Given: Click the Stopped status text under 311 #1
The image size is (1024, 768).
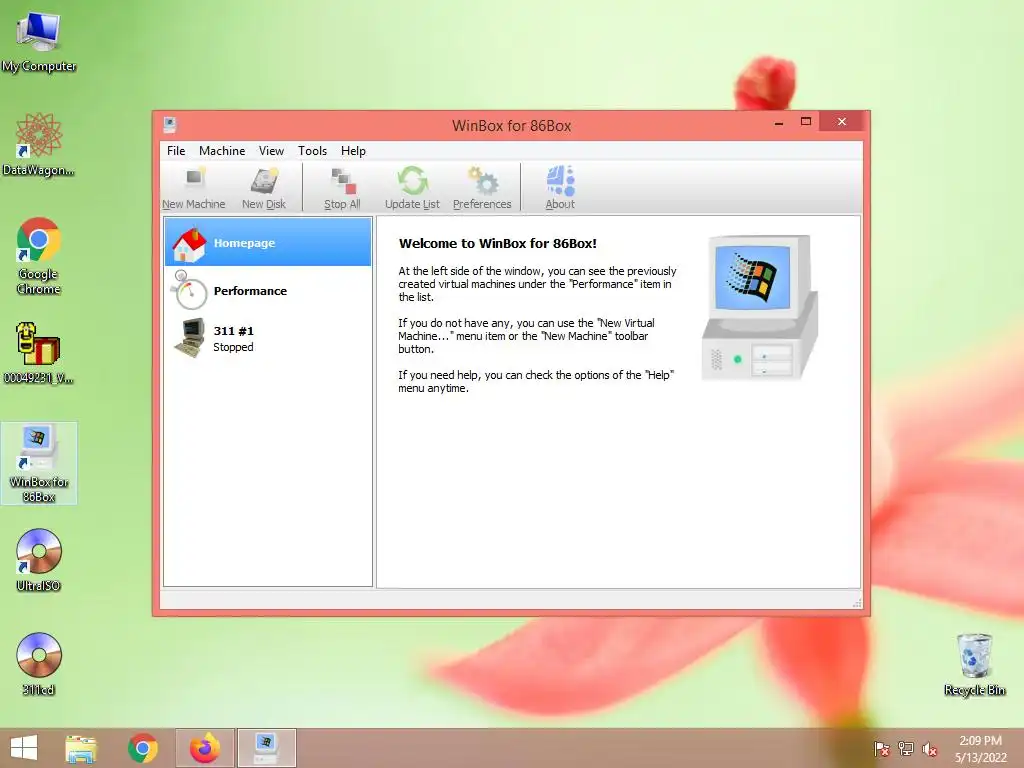Looking at the screenshot, I should tap(233, 347).
